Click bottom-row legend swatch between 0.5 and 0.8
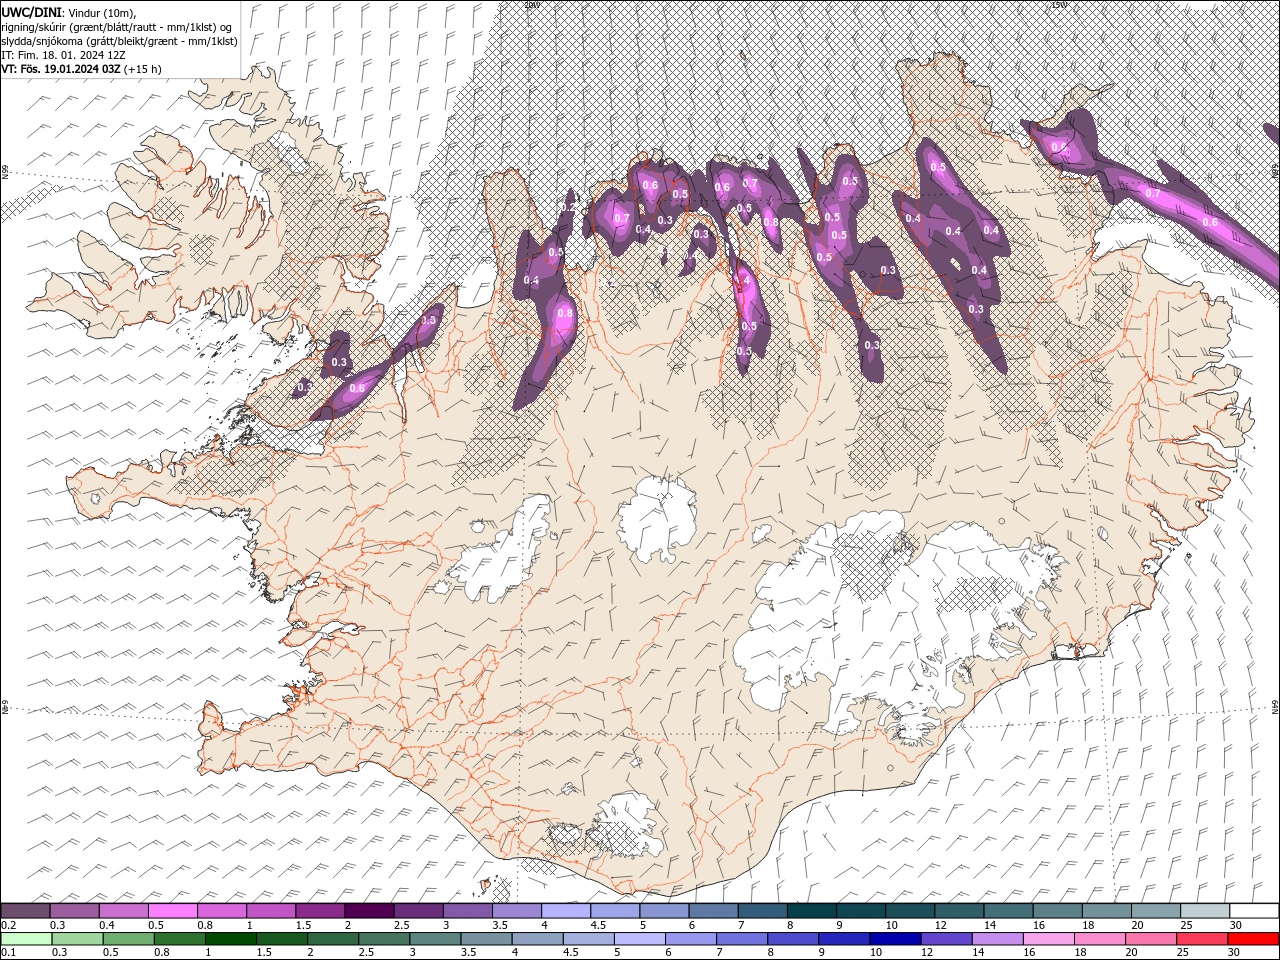Image resolution: width=1280 pixels, height=960 pixels. [128, 939]
